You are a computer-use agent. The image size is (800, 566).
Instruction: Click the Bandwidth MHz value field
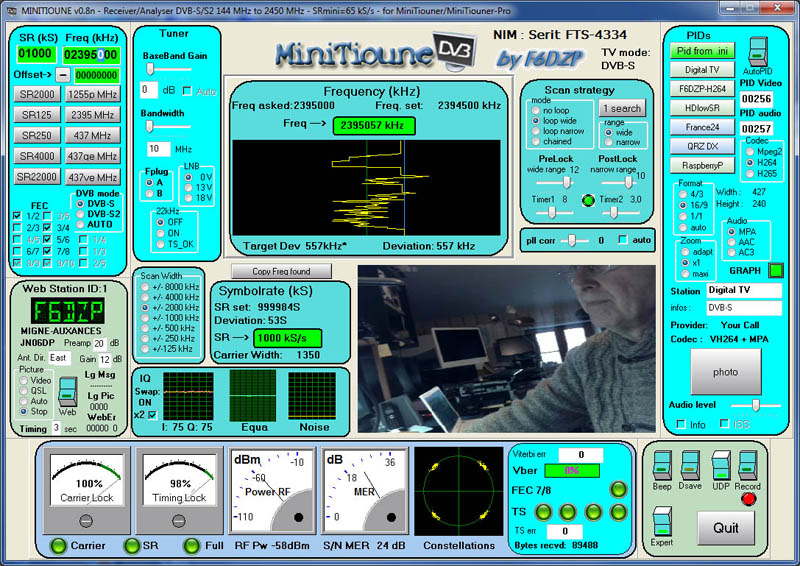(x=159, y=149)
